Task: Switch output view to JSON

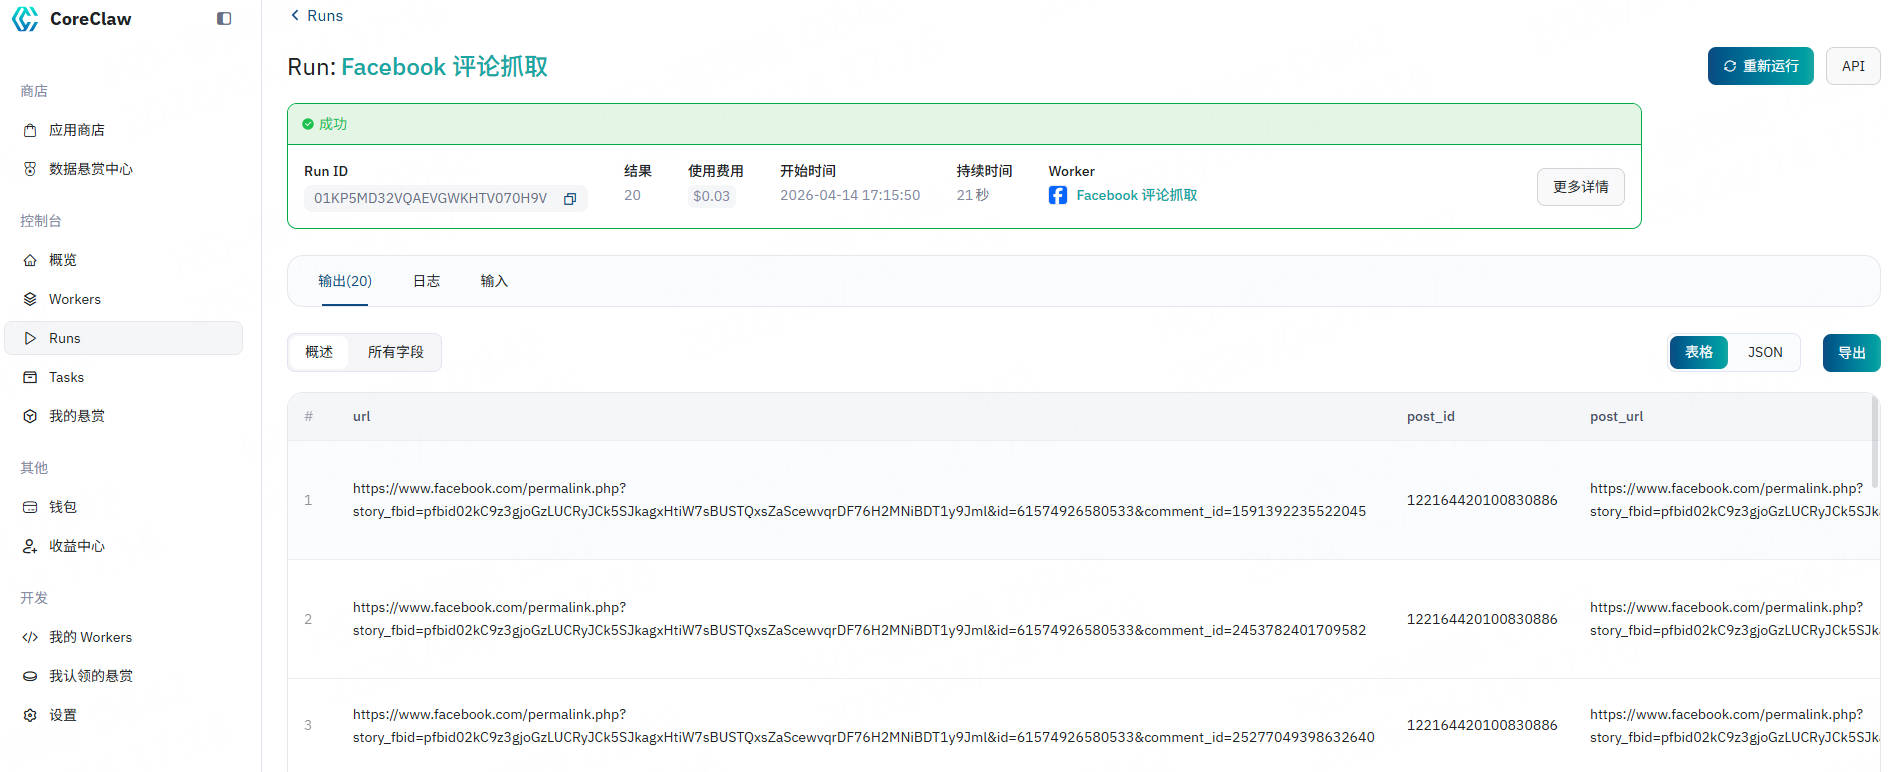Action: tap(1764, 353)
